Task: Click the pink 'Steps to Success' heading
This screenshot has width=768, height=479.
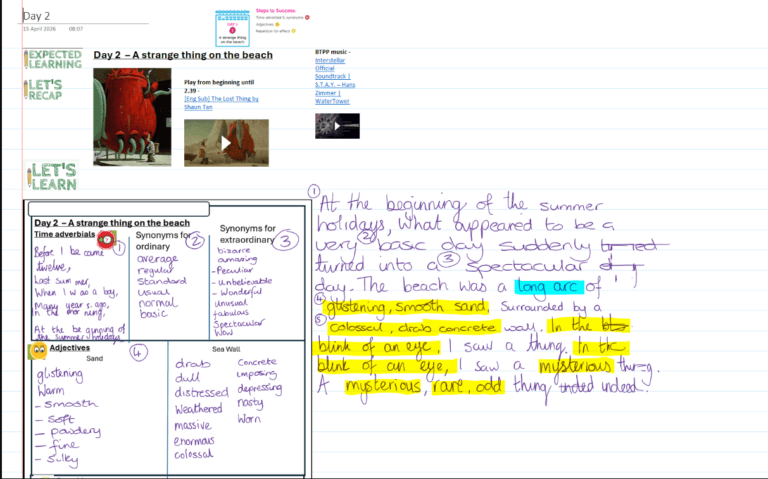Action: click(276, 11)
